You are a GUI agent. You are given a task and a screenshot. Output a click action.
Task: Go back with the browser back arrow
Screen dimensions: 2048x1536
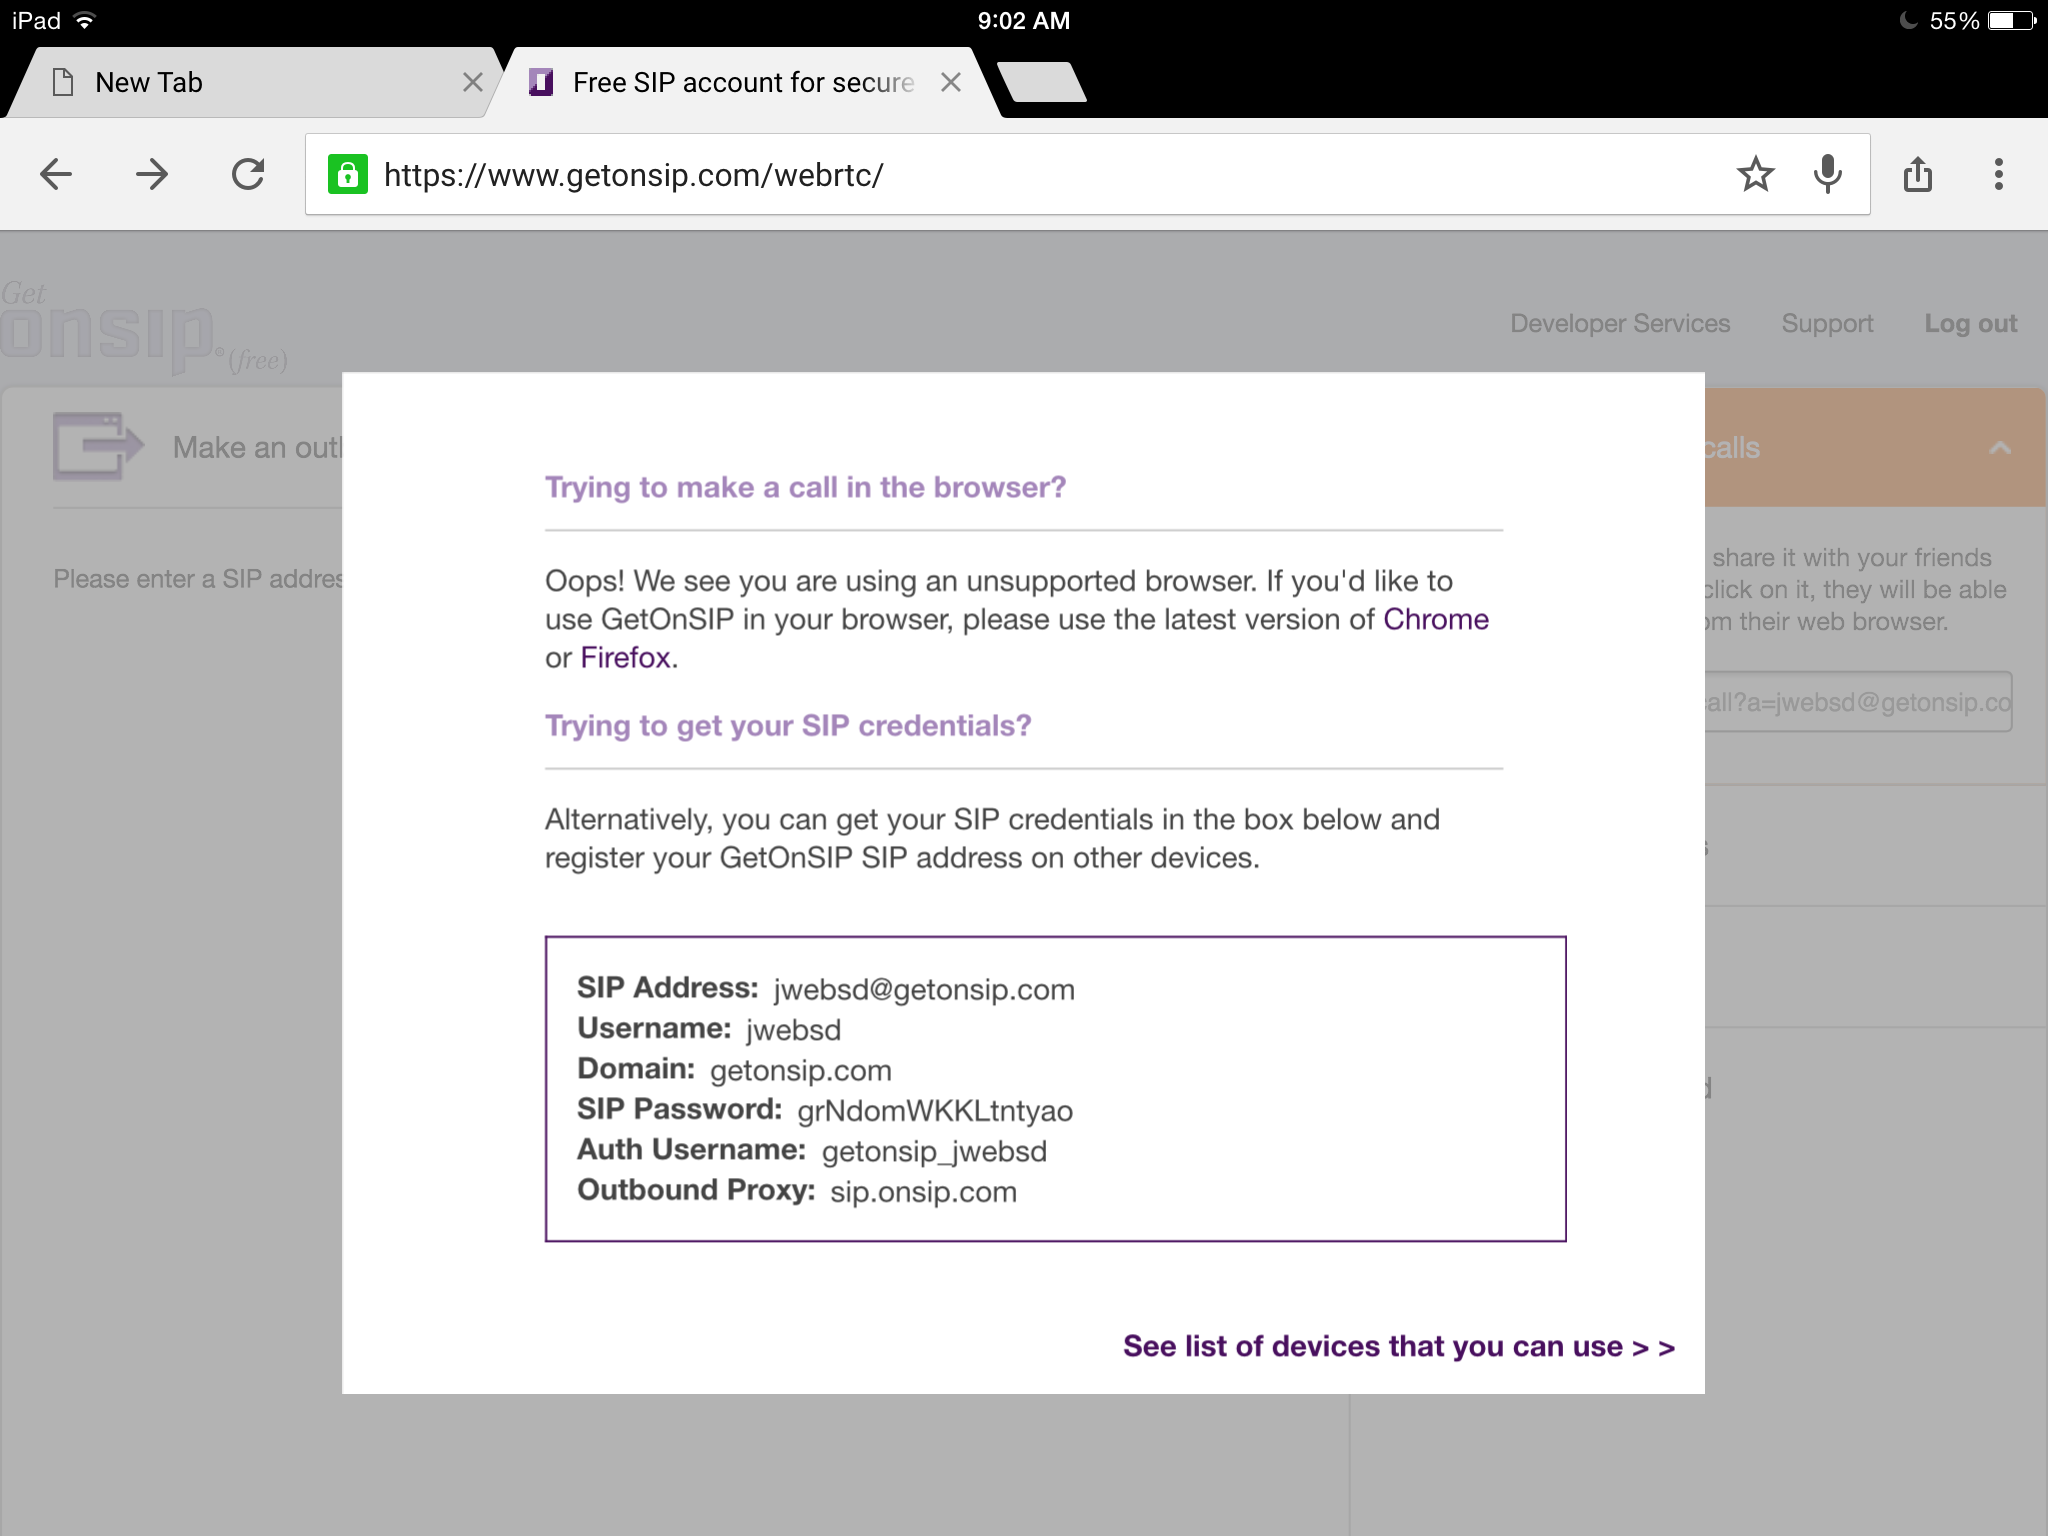[x=56, y=175]
